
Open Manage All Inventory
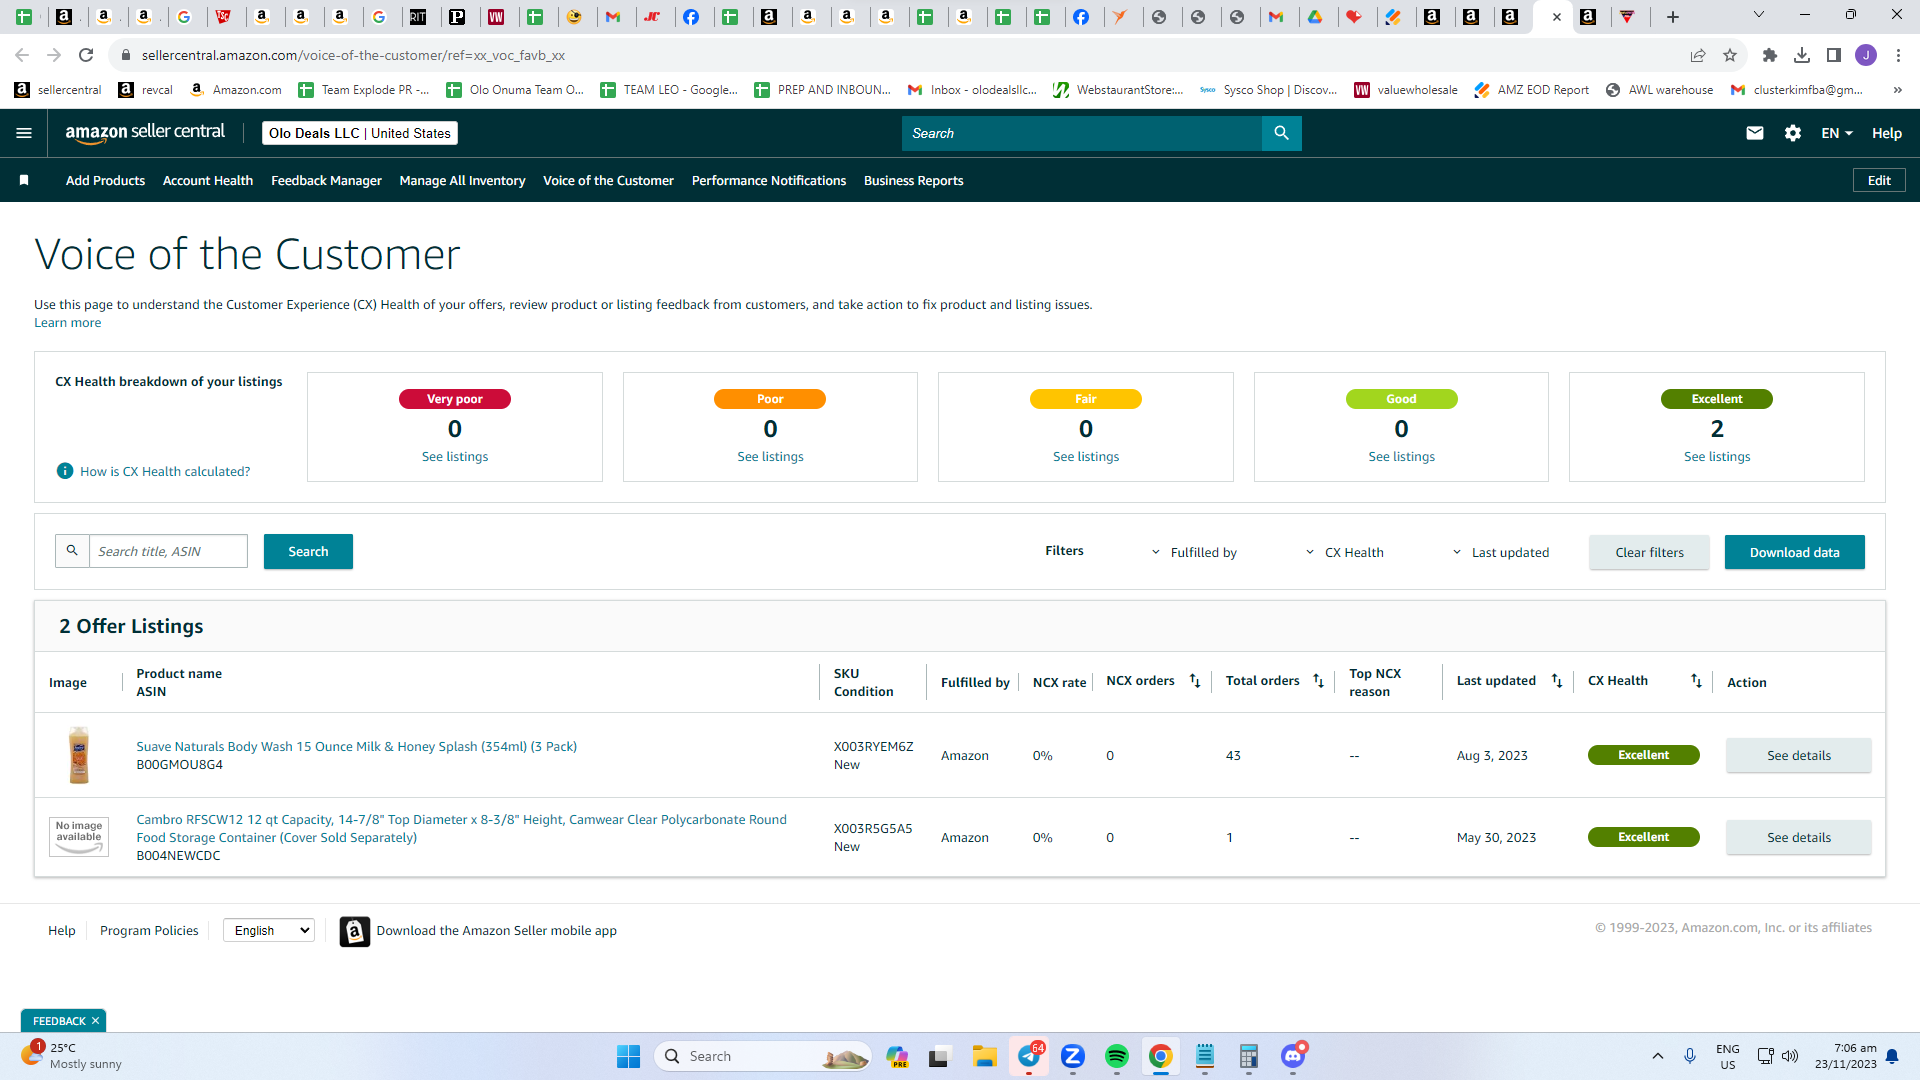(462, 180)
